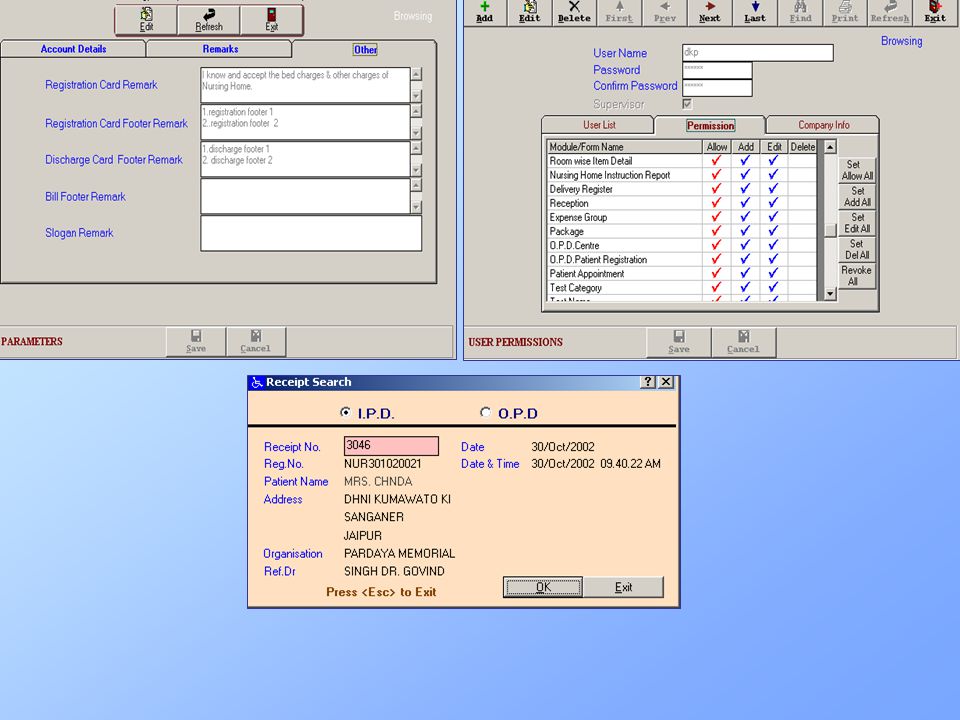Click Cancel in User Permissions bottom bar
This screenshot has height=720, width=960.
(x=743, y=342)
